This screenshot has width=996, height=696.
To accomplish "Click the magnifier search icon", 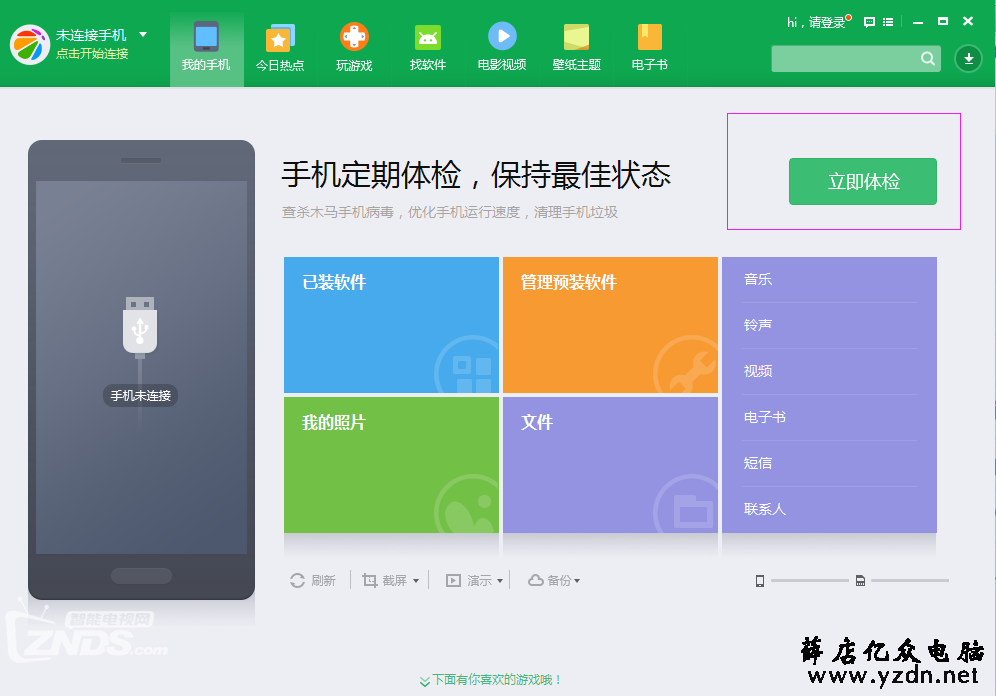I will (x=927, y=58).
